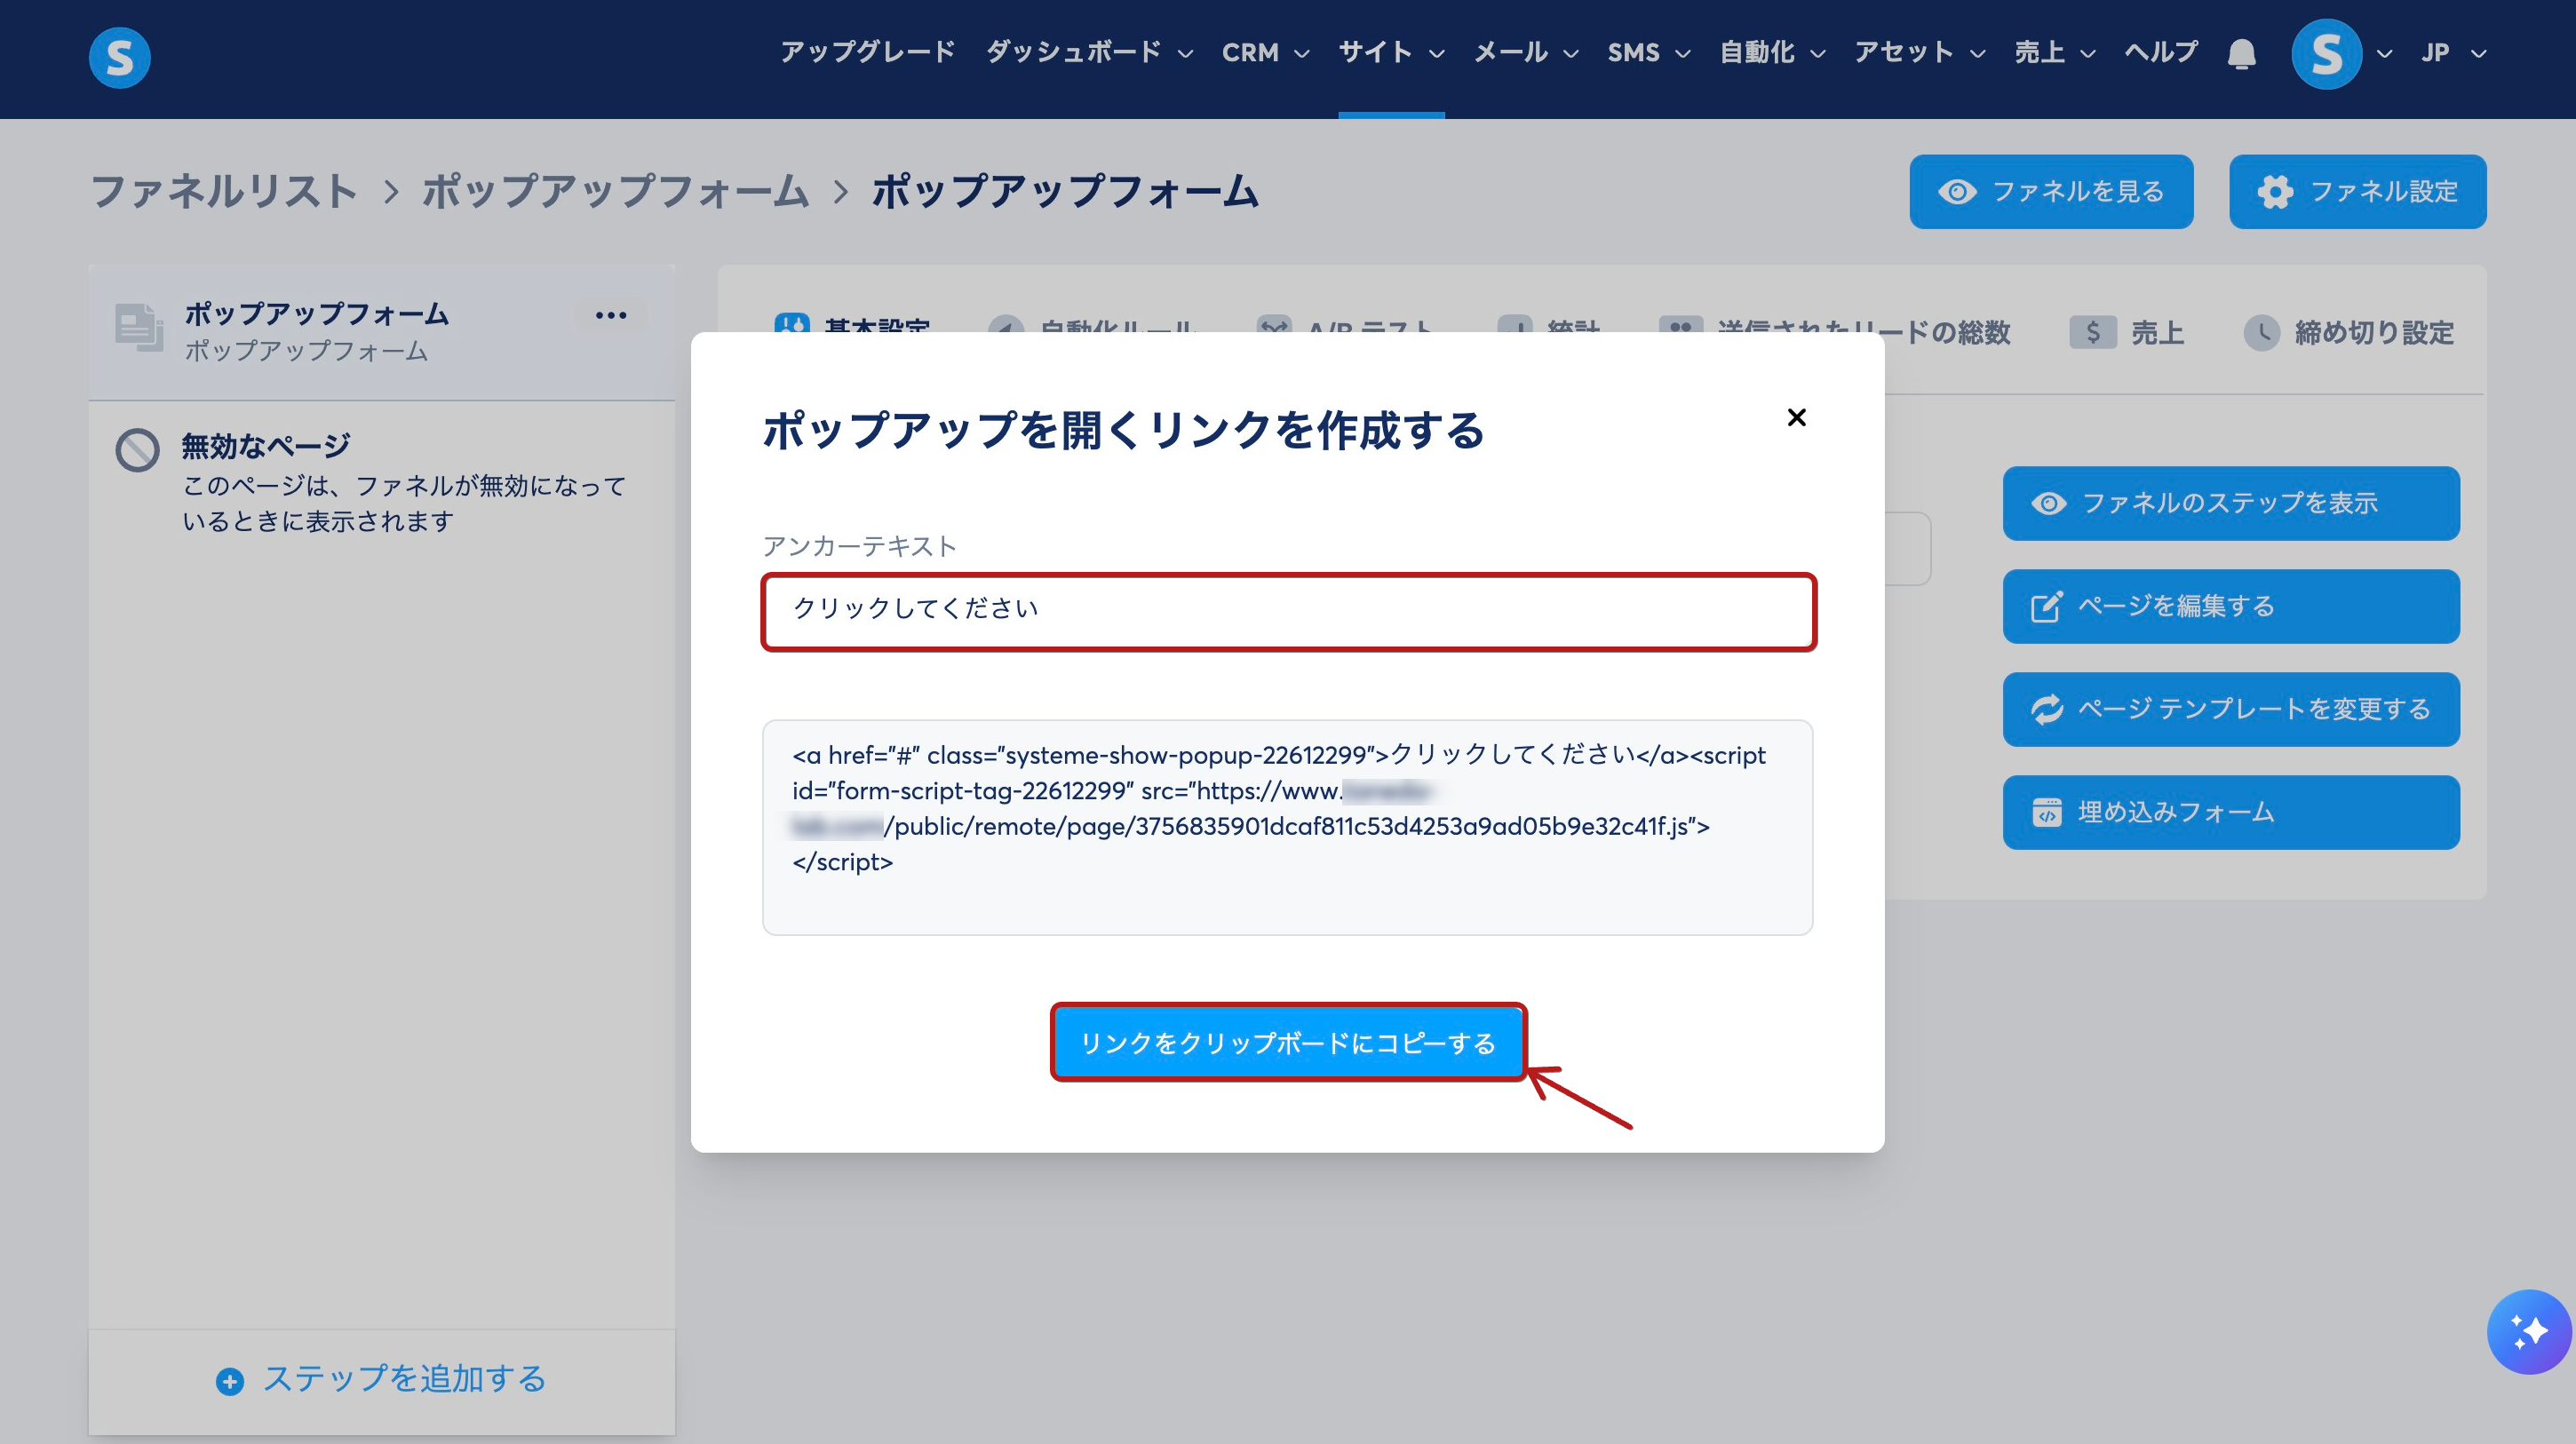This screenshot has width=2576, height=1444.
Task: Click the notification bell icon
Action: [2241, 53]
